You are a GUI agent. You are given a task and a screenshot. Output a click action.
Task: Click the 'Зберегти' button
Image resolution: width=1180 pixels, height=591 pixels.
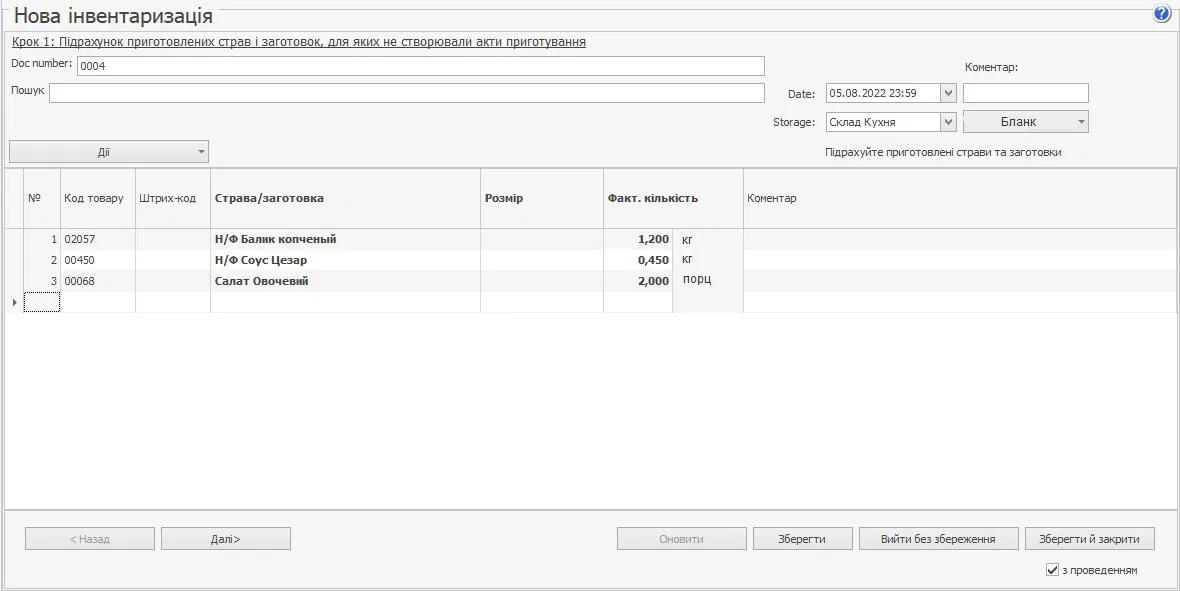point(801,539)
